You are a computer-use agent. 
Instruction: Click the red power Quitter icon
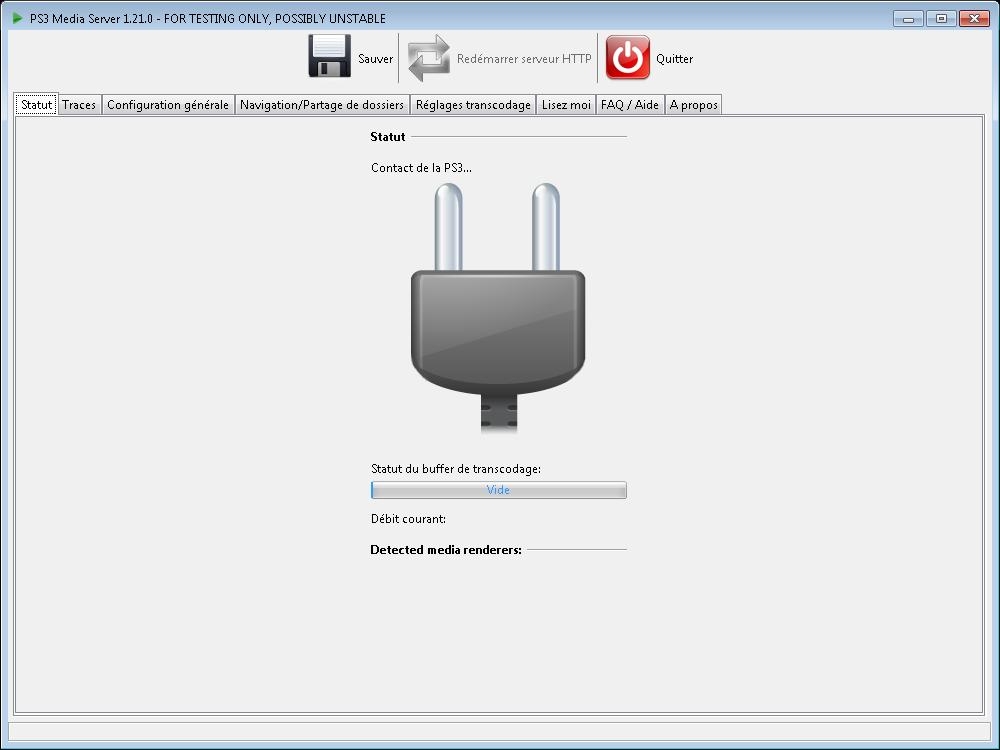pos(628,57)
